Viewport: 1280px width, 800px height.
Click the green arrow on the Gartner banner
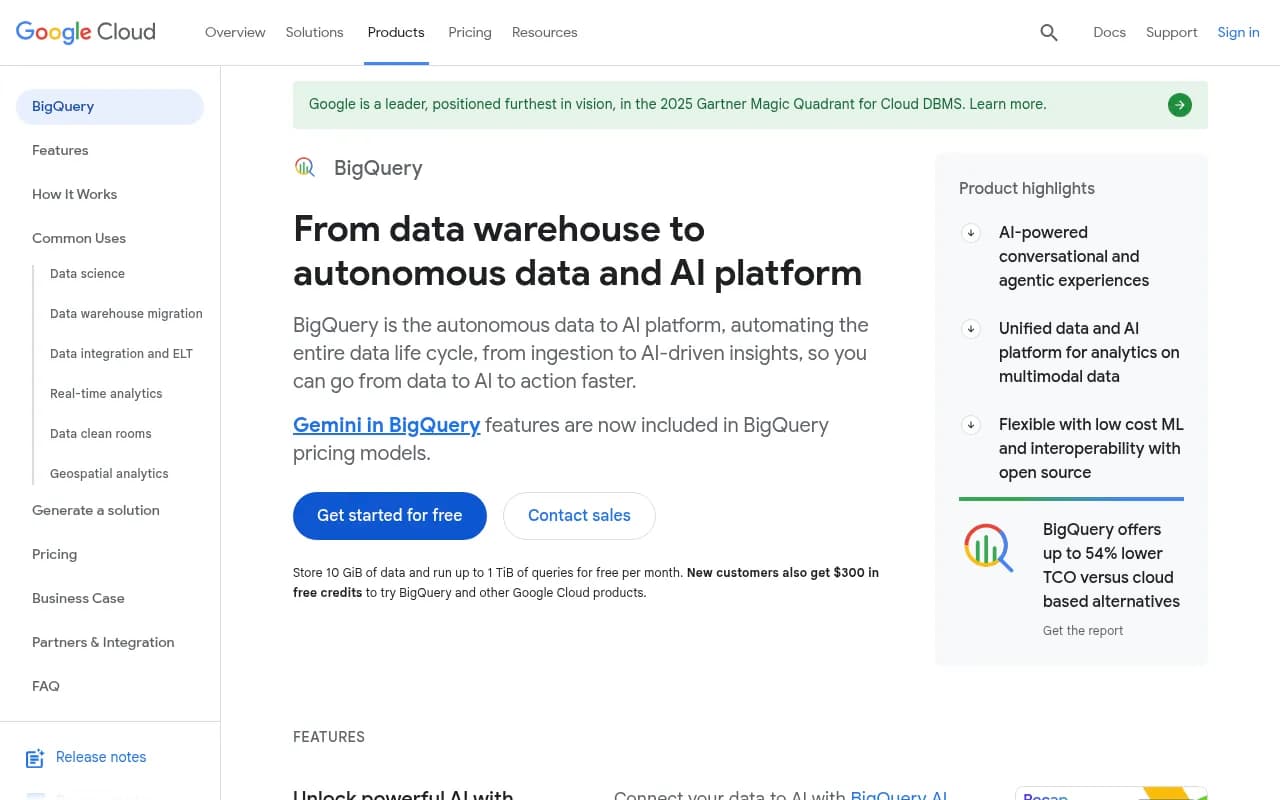point(1179,104)
